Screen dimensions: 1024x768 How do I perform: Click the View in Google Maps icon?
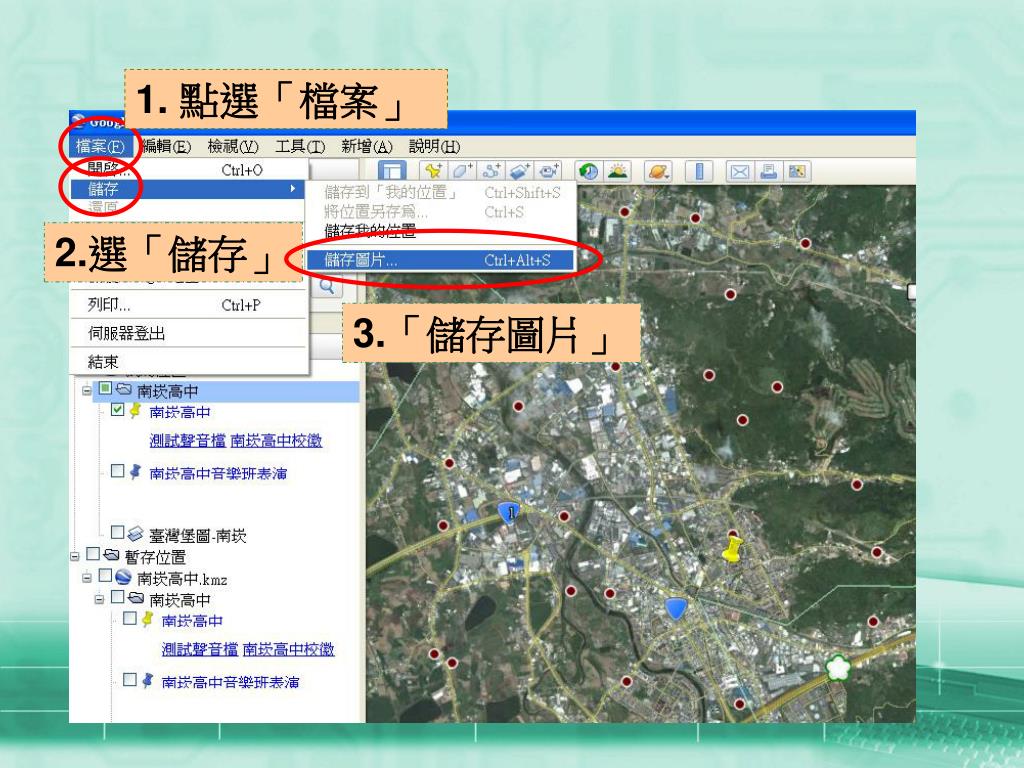(x=797, y=171)
